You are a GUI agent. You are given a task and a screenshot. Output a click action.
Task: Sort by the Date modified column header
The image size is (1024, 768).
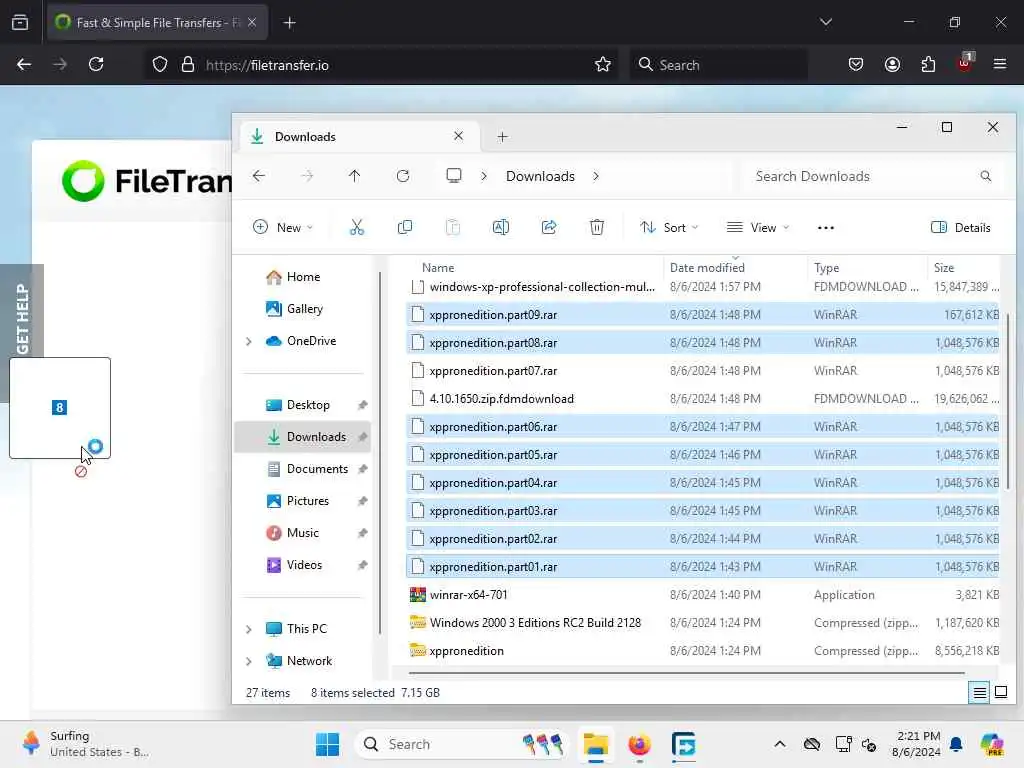click(x=707, y=268)
